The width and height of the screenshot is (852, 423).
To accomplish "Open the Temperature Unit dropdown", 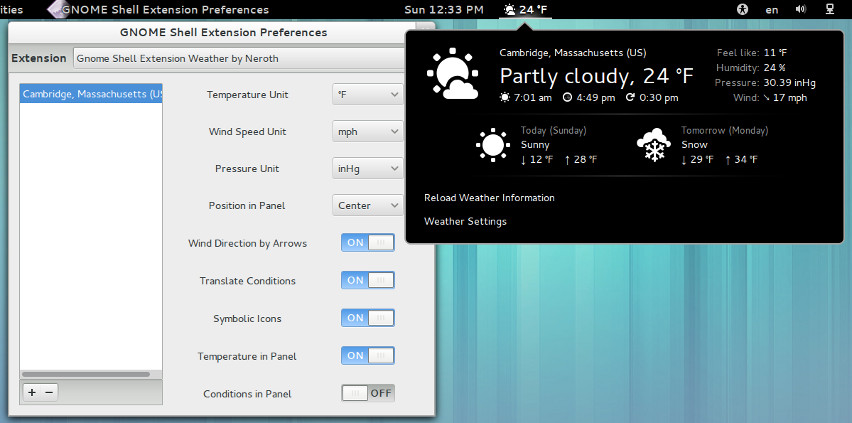I will (x=368, y=95).
